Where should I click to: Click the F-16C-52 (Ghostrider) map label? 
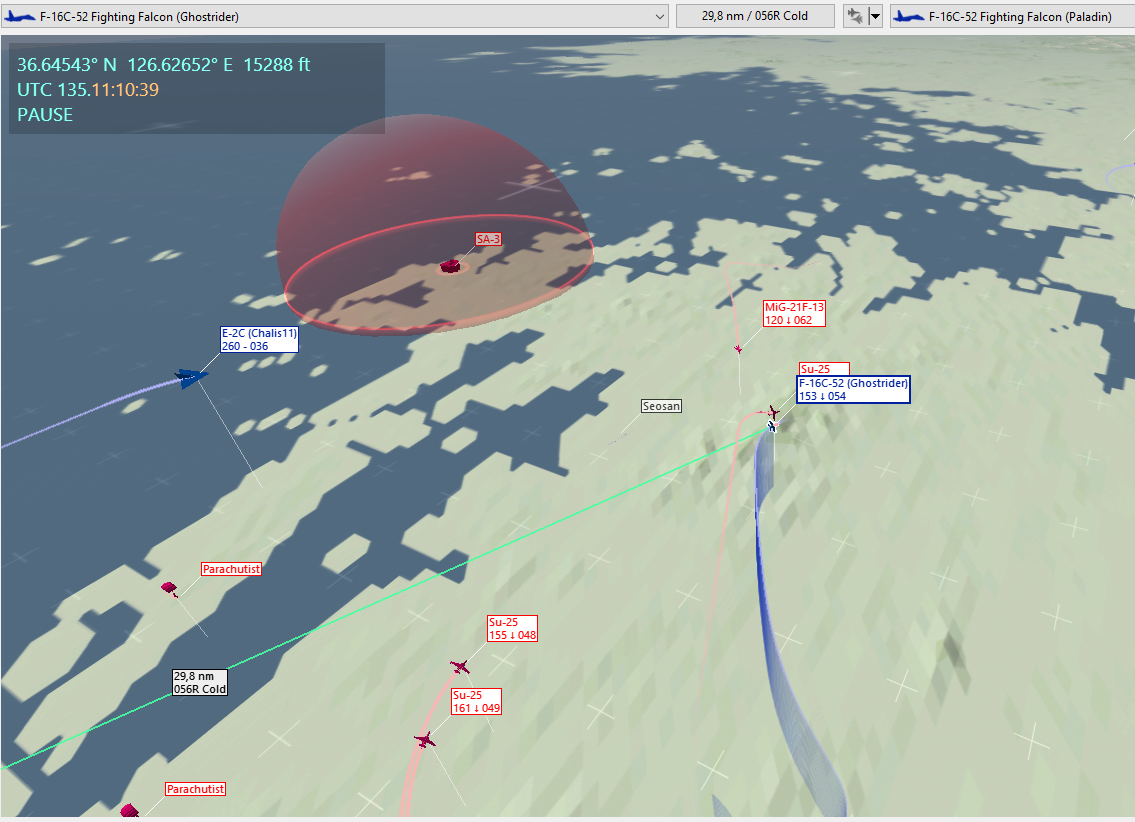853,389
